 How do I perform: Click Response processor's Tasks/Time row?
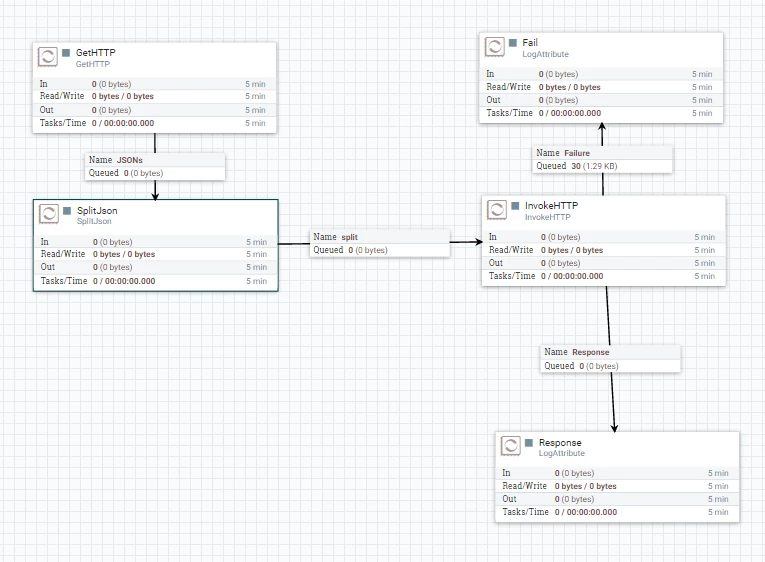617,512
